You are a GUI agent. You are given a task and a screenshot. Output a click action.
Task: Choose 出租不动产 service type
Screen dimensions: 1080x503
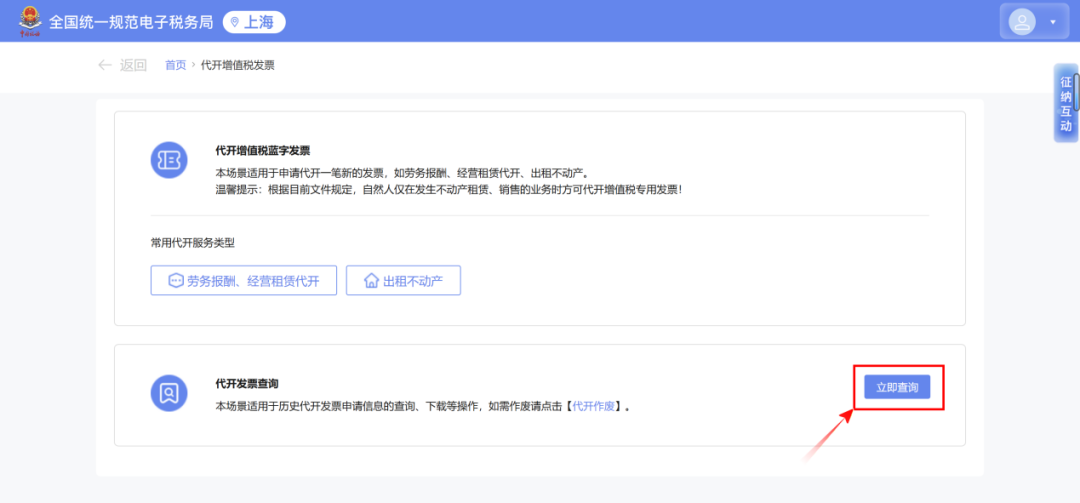point(403,280)
